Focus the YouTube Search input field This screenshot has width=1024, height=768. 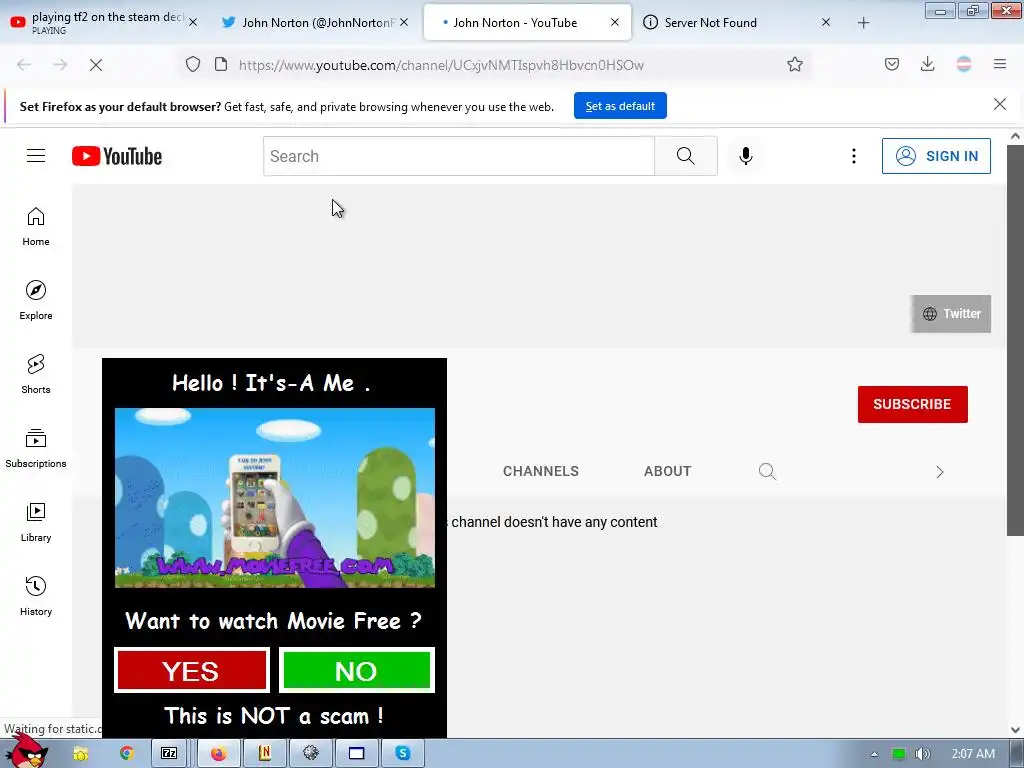458,156
